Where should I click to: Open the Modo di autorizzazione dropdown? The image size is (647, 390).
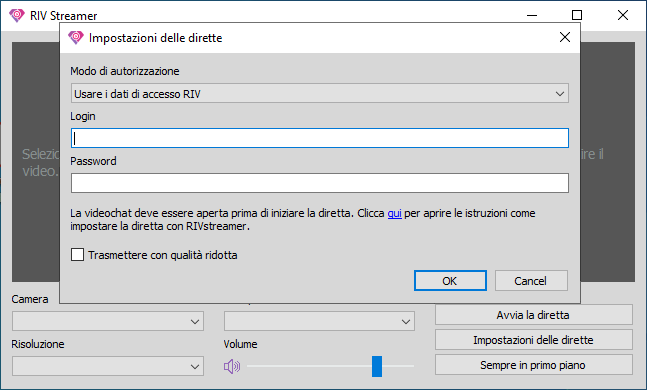pyautogui.click(x=320, y=94)
